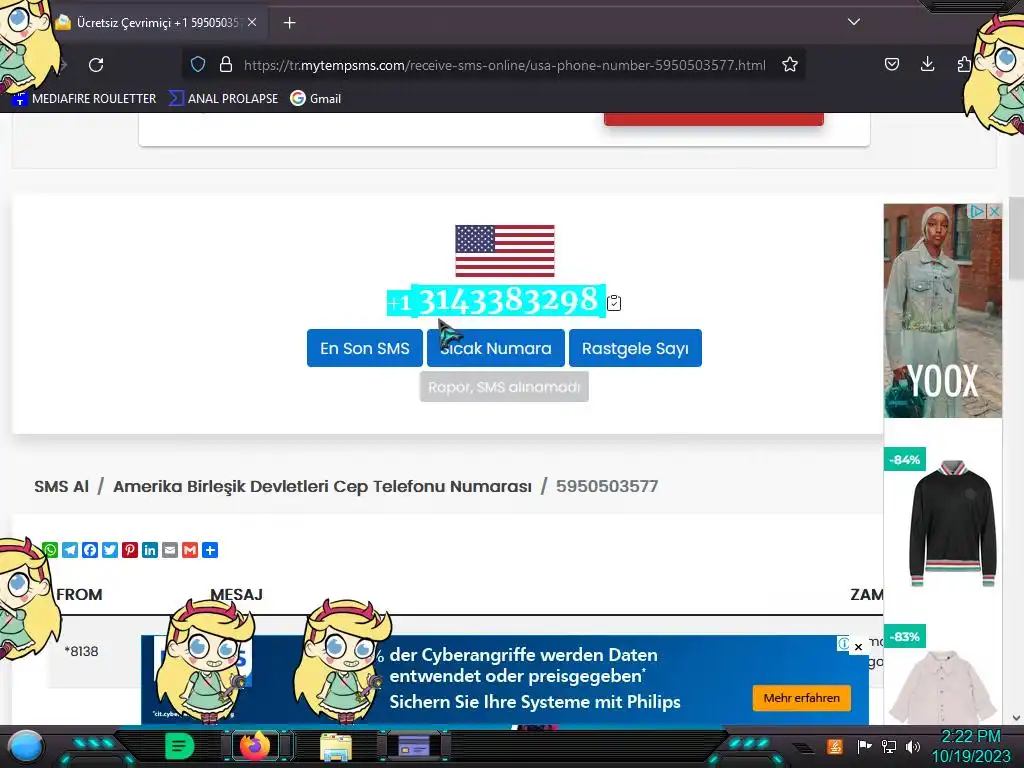Image resolution: width=1024 pixels, height=768 pixels.
Task: Share via the Gmail icon
Action: (190, 550)
